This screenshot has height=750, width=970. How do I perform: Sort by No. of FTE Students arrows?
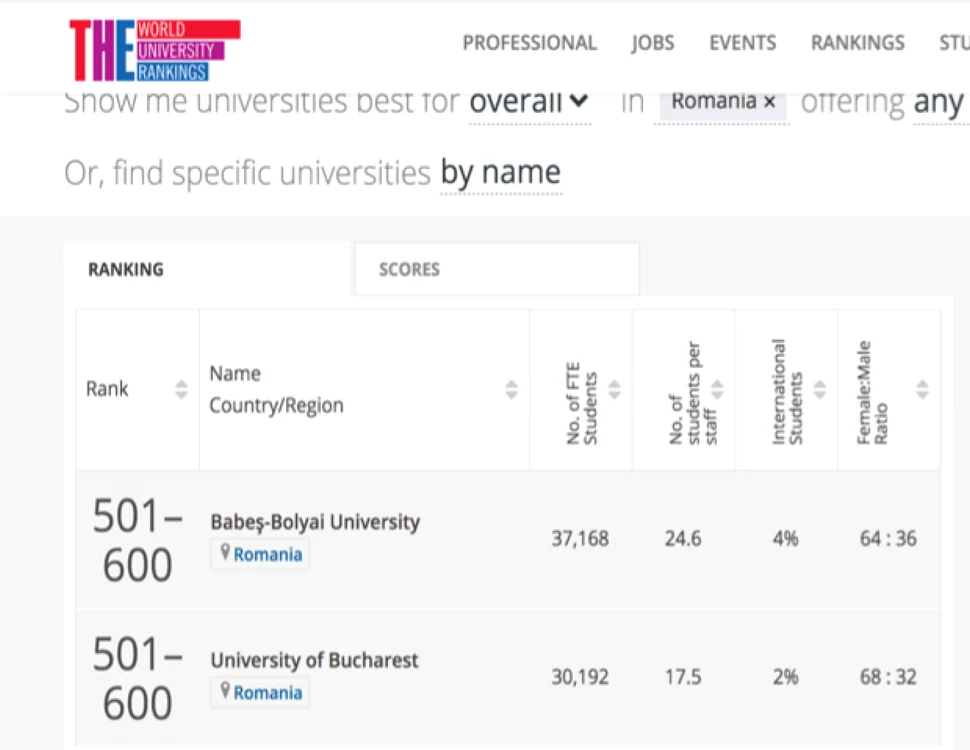coord(614,389)
